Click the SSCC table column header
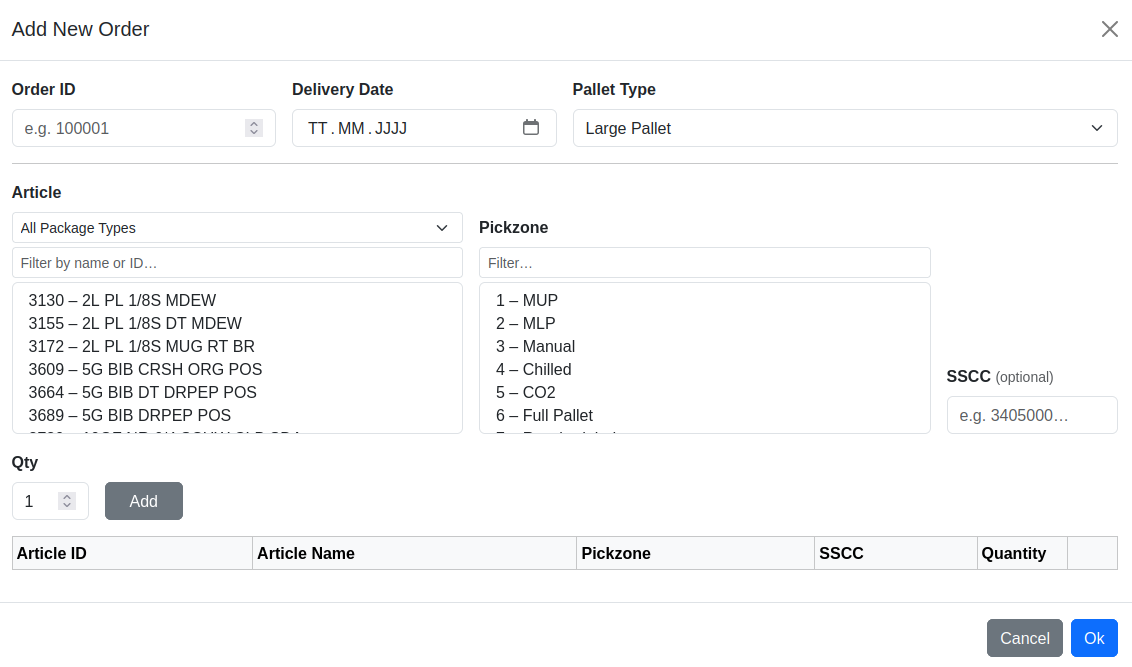 coord(896,553)
